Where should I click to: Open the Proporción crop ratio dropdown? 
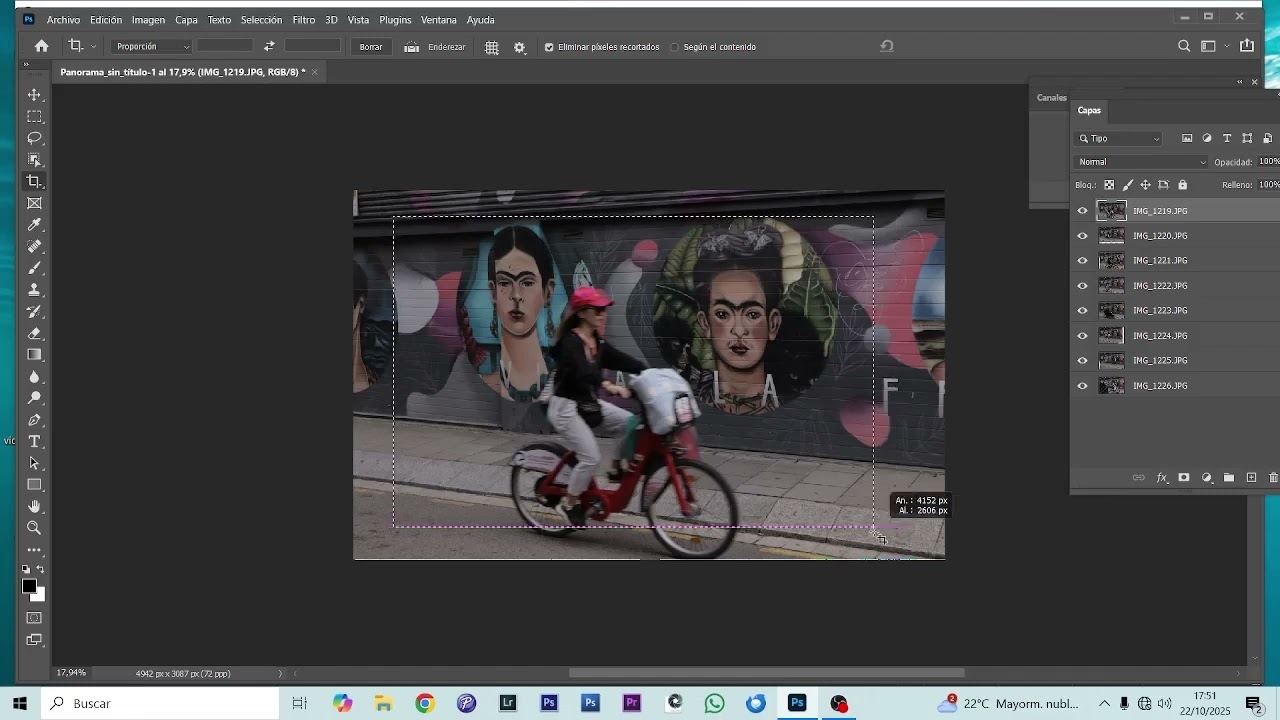151,46
